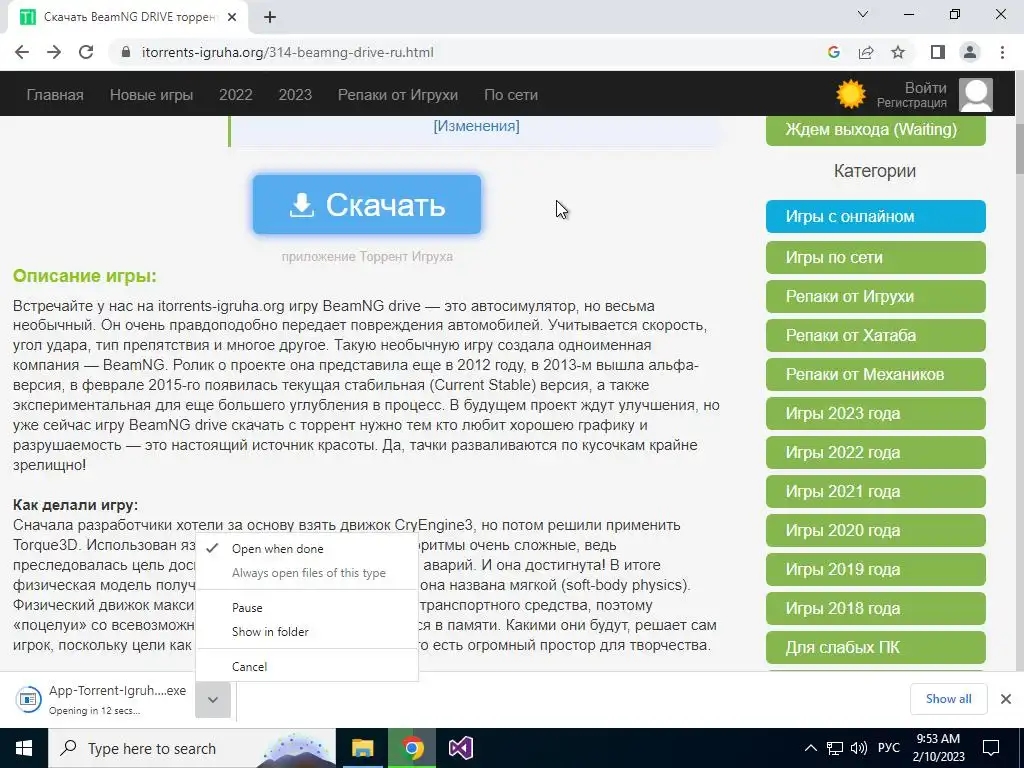Screen dimensions: 1024x768
Task: Open Игры с онлайном category
Action: (x=876, y=216)
